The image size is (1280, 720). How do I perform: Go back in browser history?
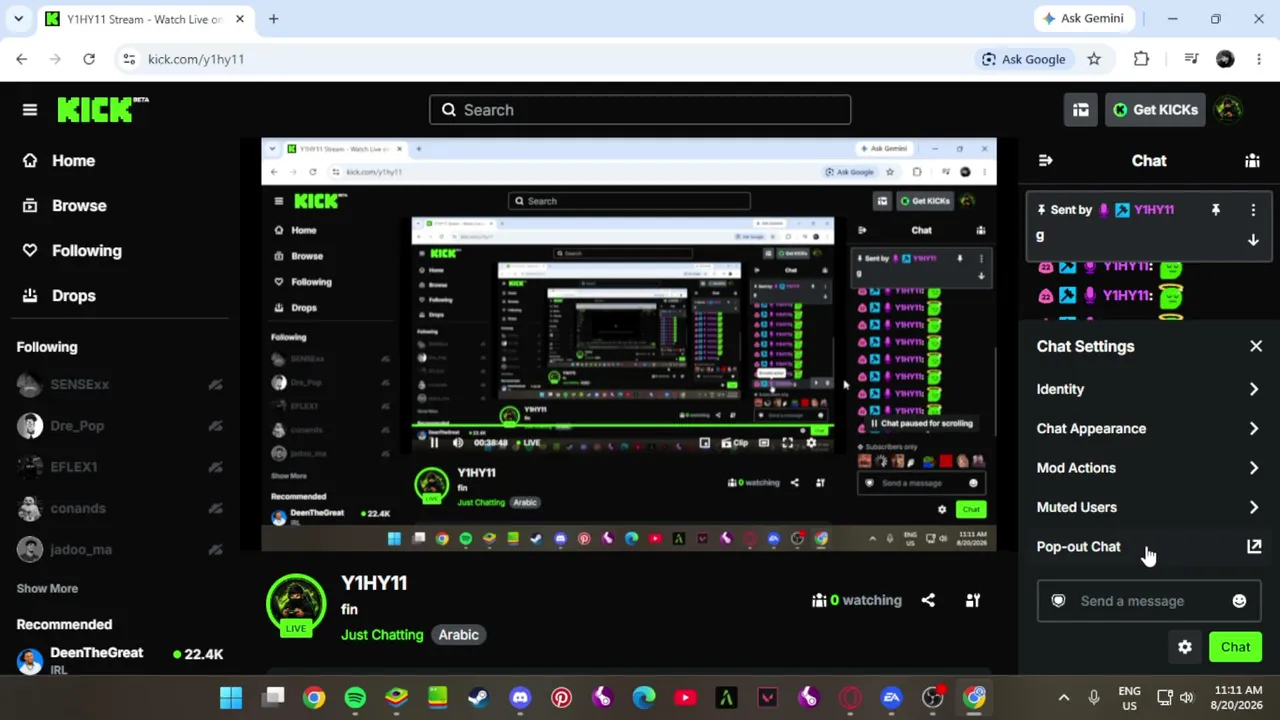22,59
